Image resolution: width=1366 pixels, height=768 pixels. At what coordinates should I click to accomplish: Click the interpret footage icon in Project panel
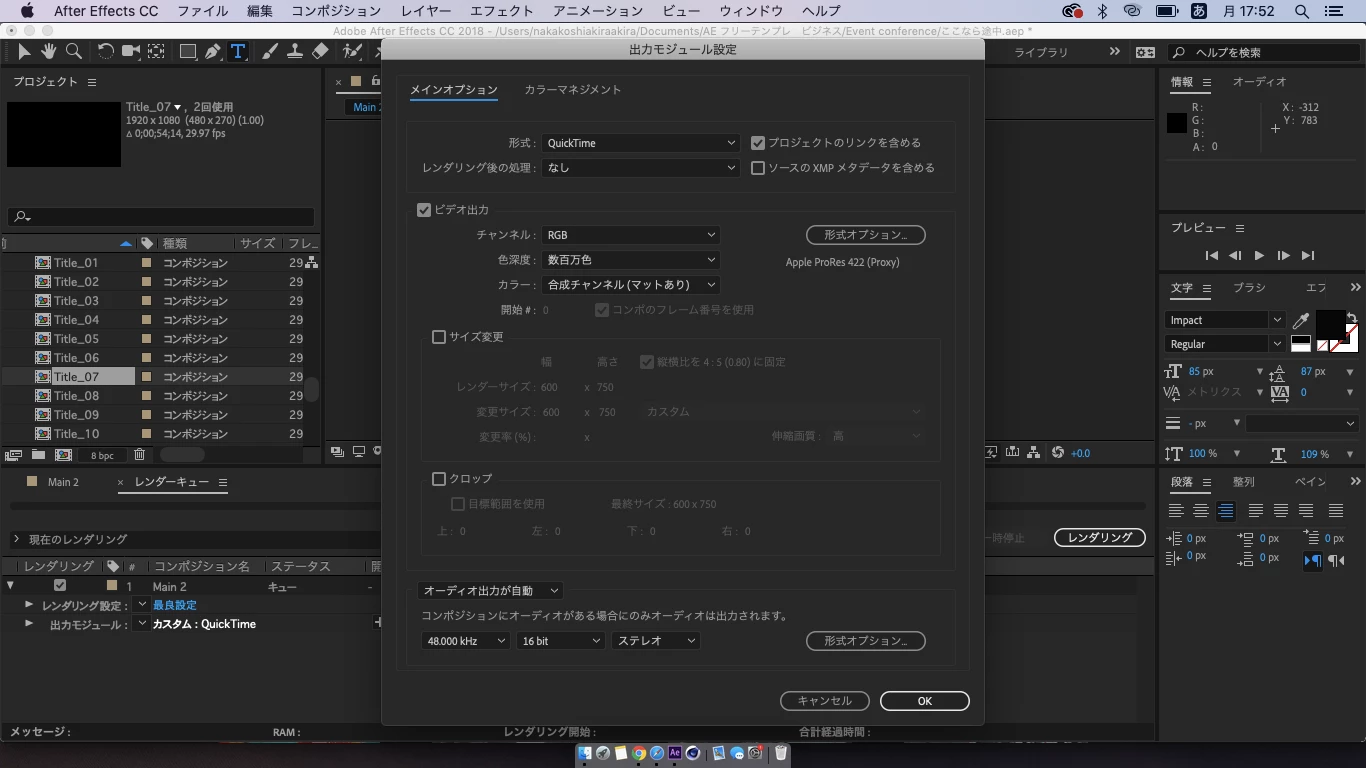click(x=14, y=455)
